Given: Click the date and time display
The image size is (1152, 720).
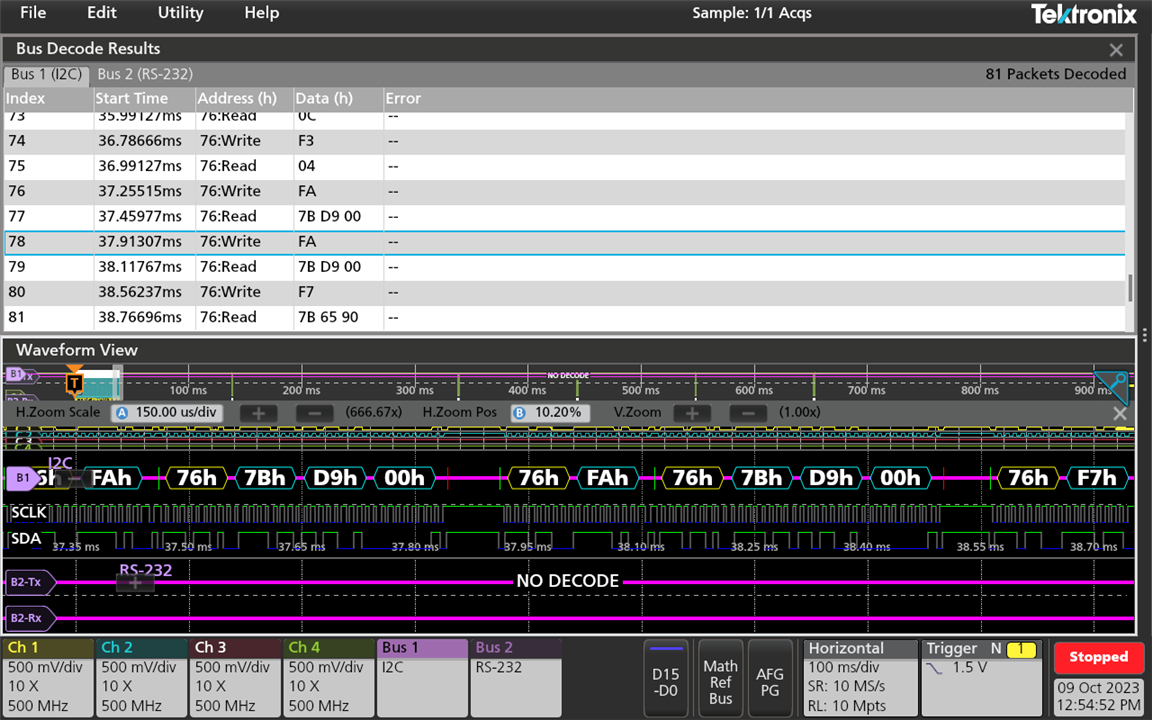Looking at the screenshot, I should (x=1098, y=696).
